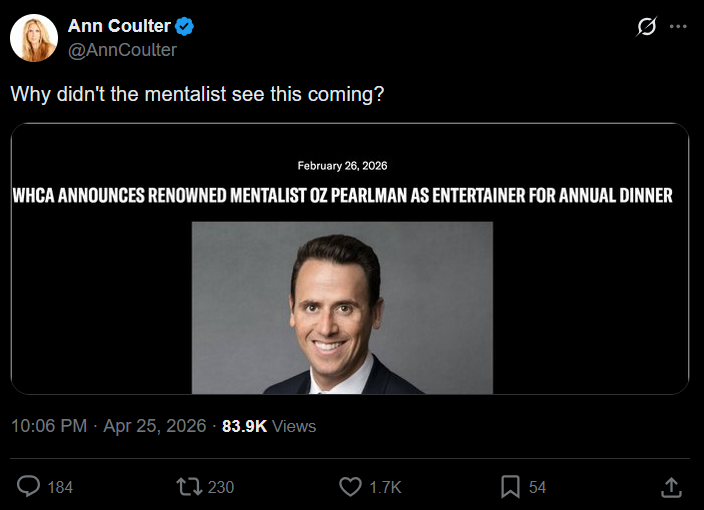Click the 230 reposts count
The height and width of the screenshot is (510, 704).
(220, 487)
